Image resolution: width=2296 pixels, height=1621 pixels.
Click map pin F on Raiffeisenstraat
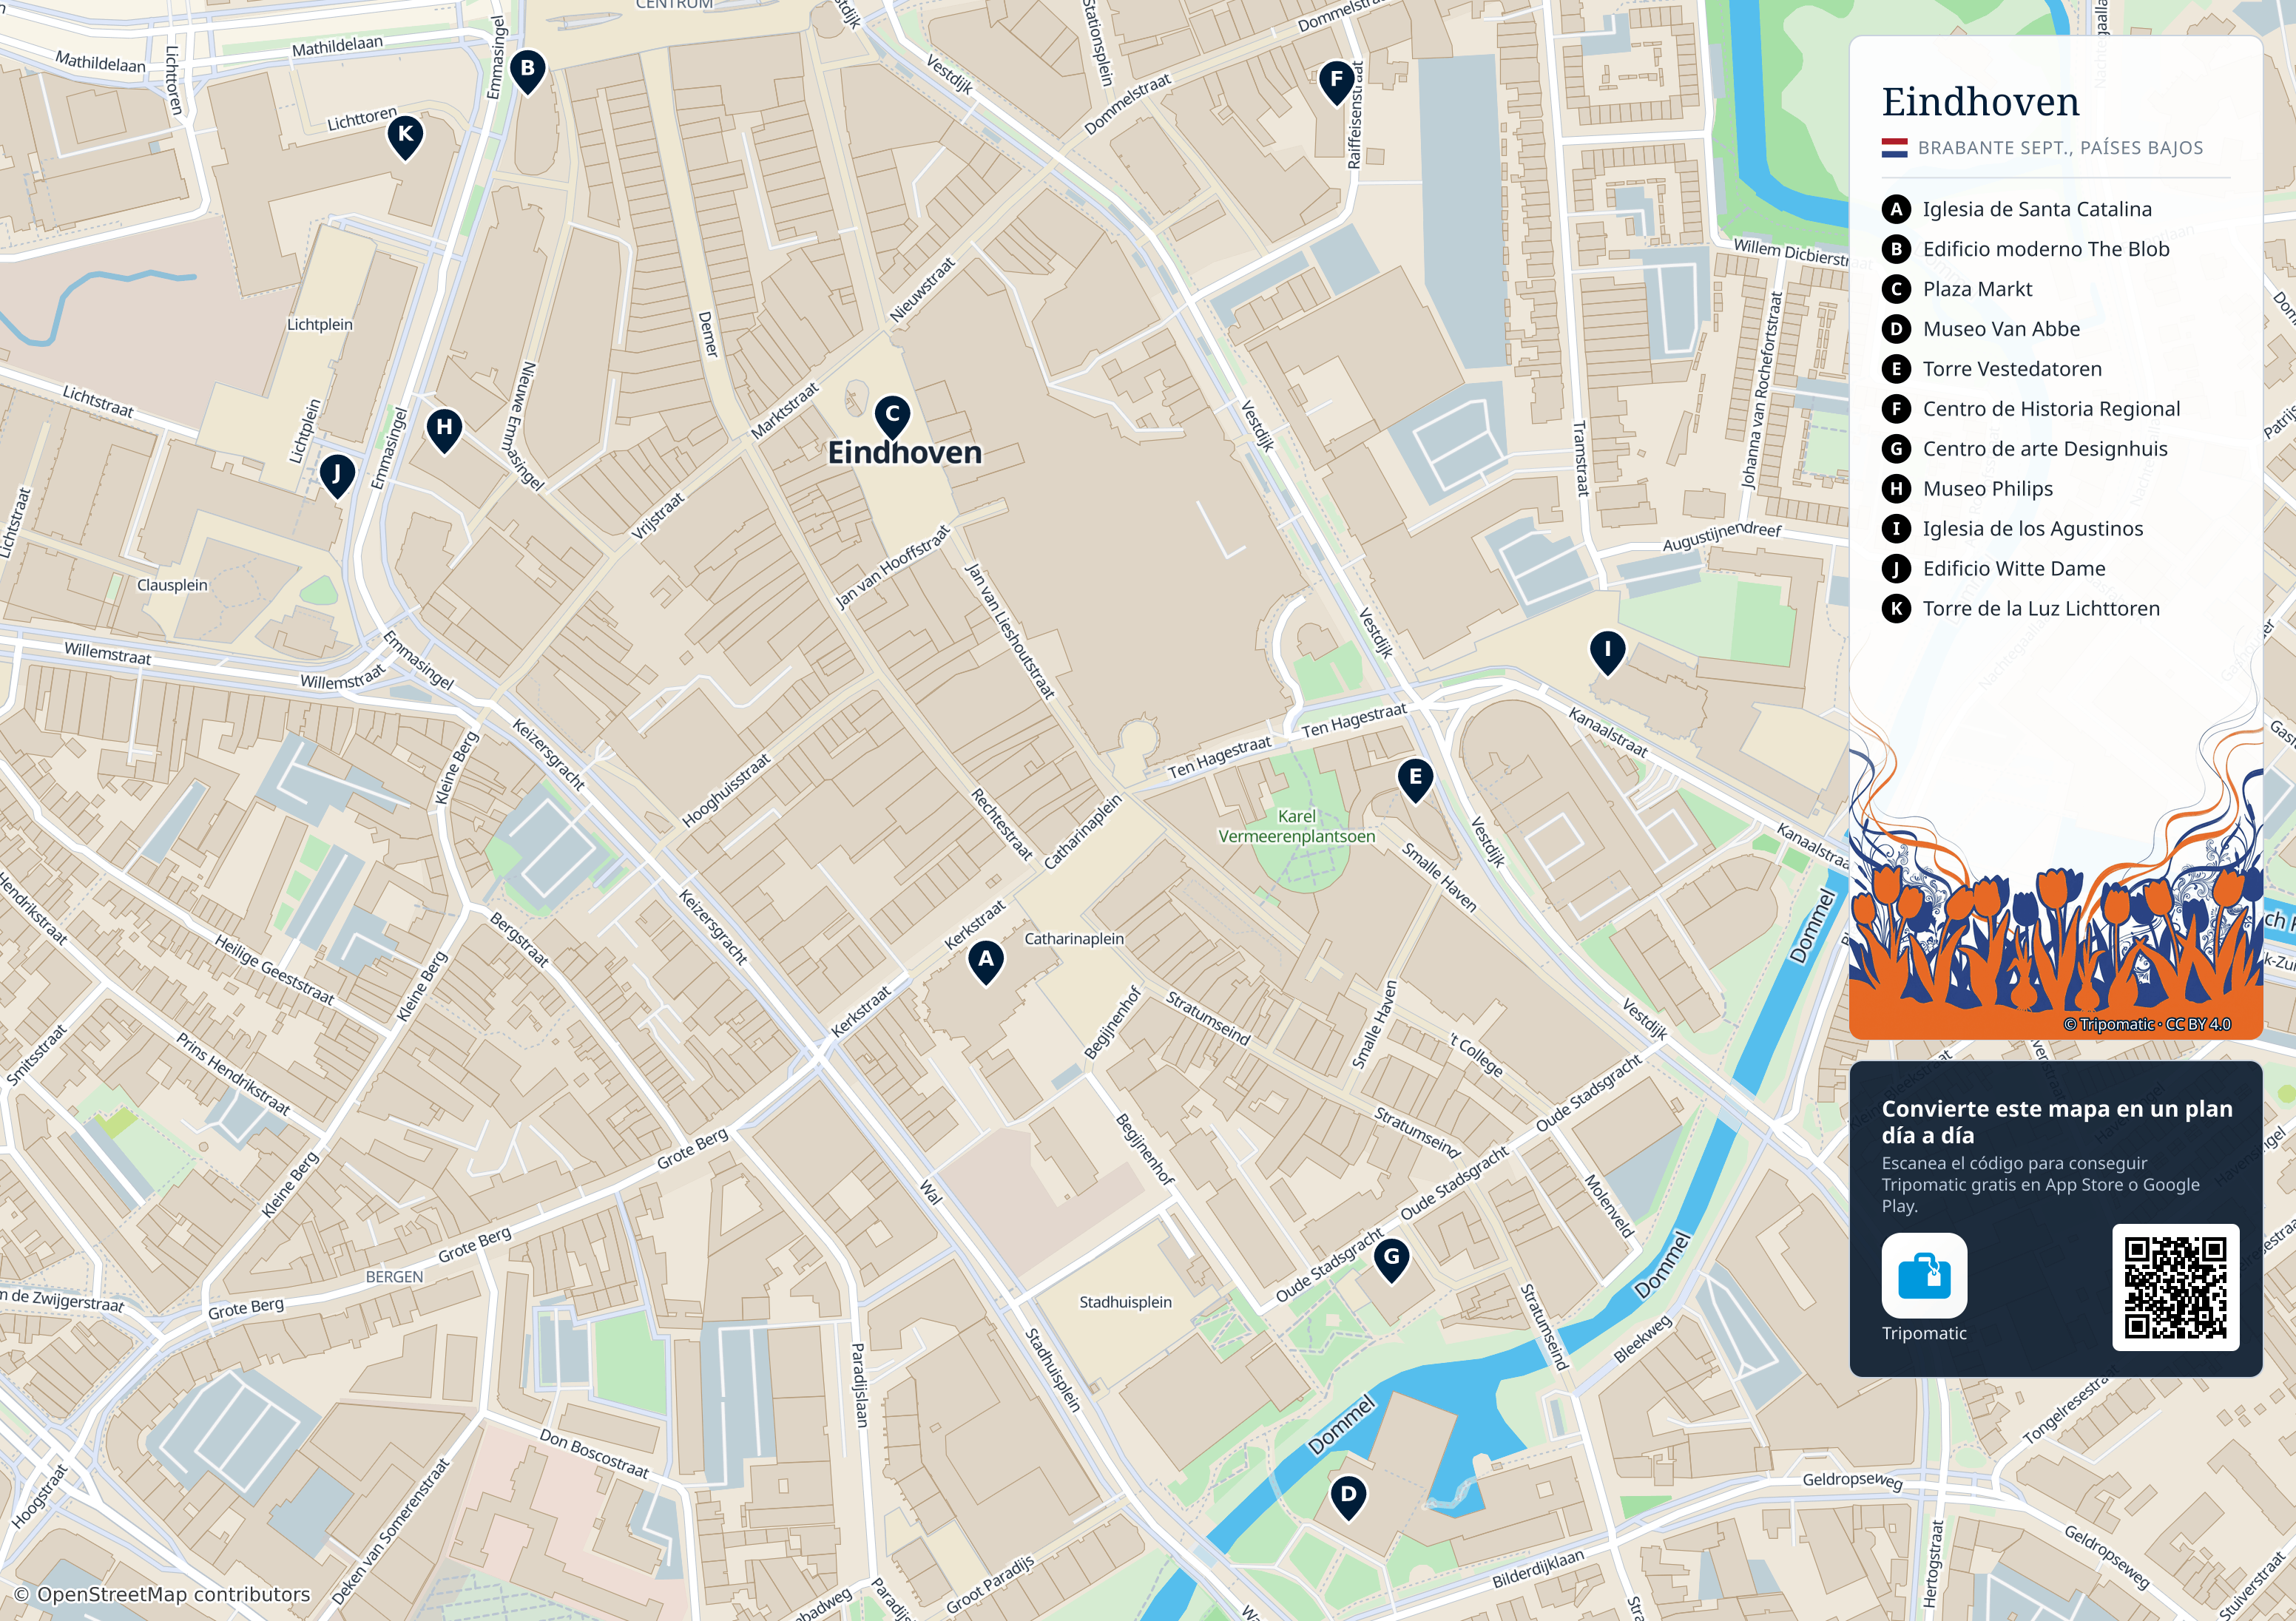pyautogui.click(x=1336, y=83)
